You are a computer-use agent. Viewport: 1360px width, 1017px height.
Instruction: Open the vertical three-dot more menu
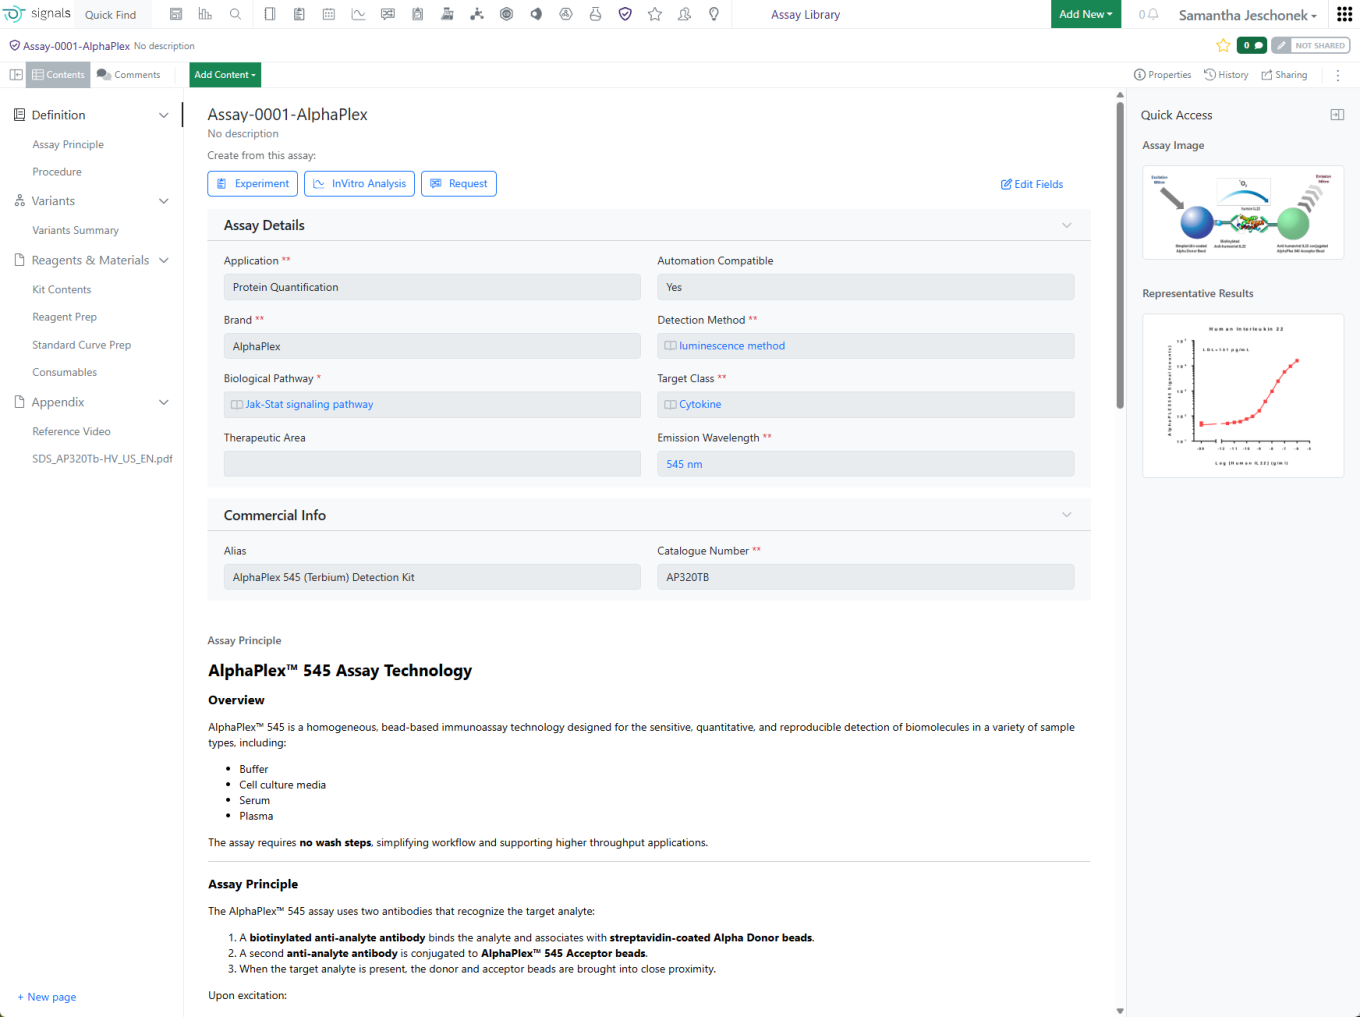[x=1338, y=75]
